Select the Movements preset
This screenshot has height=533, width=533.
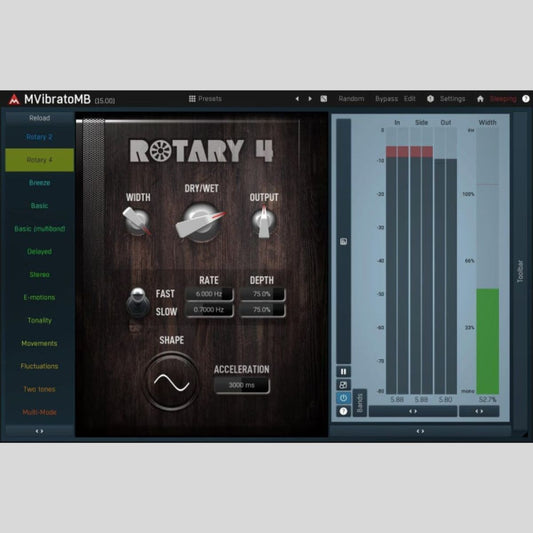[x=39, y=343]
